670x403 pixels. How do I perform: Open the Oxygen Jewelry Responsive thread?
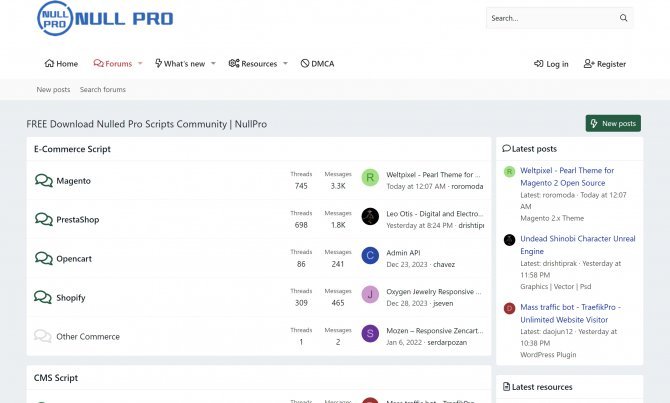click(x=434, y=291)
